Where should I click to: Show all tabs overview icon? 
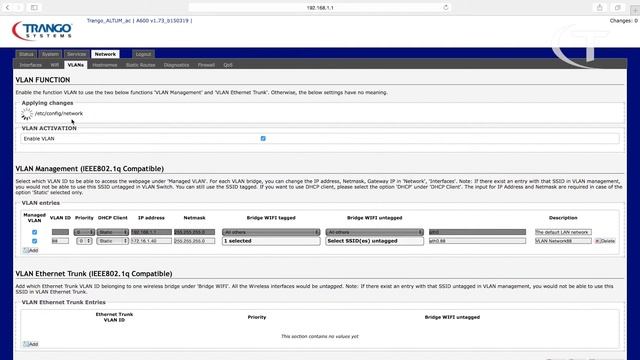coord(618,7)
